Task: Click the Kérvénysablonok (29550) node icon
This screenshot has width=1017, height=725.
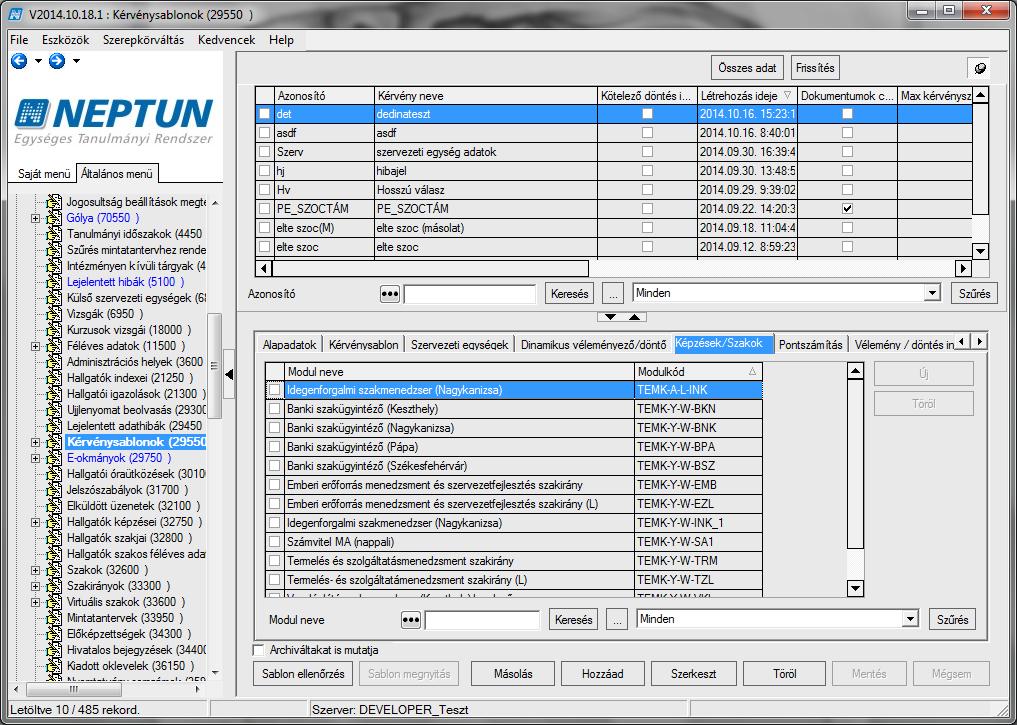Action: pos(54,442)
